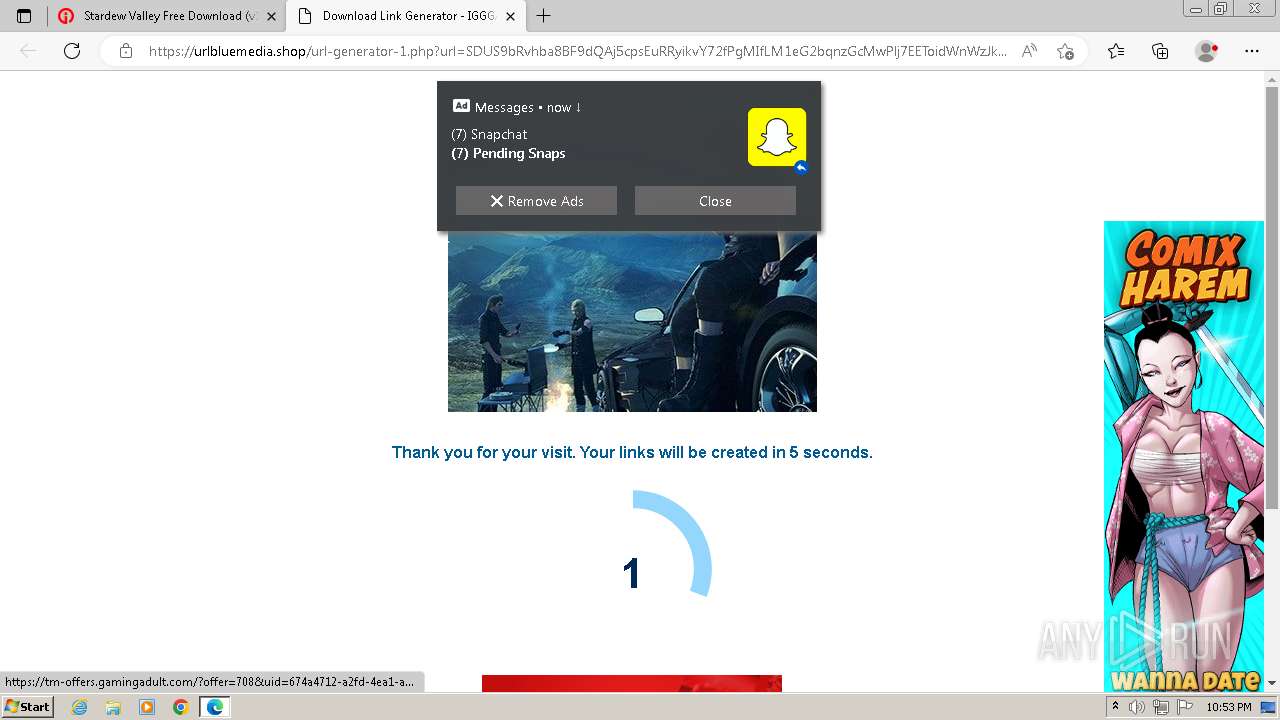1280x720 pixels.
Task: Click the Pending Snaps message text
Action: click(508, 153)
